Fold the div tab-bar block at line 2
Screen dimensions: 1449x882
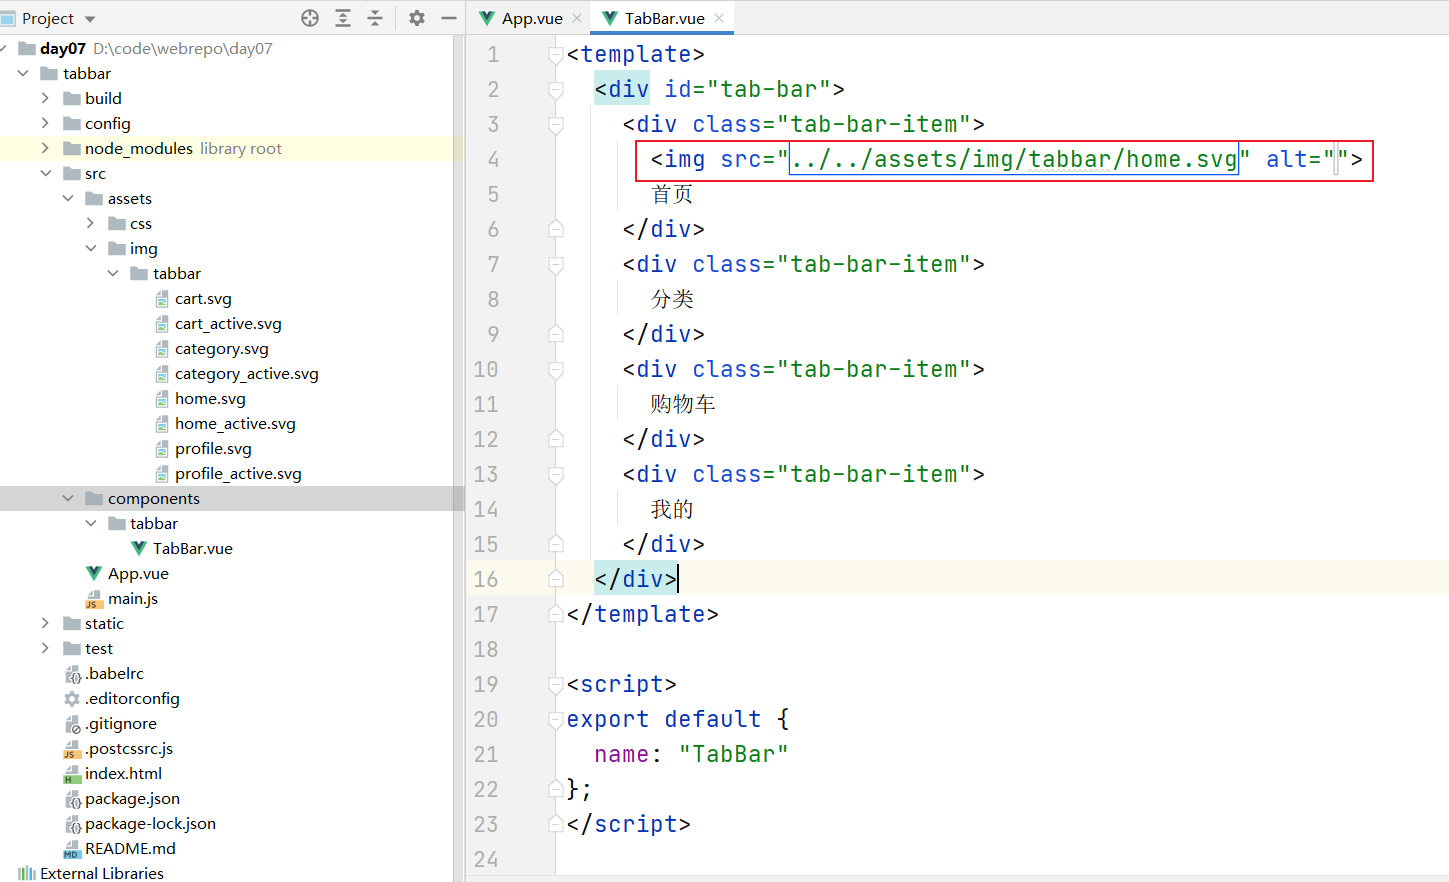coord(556,90)
